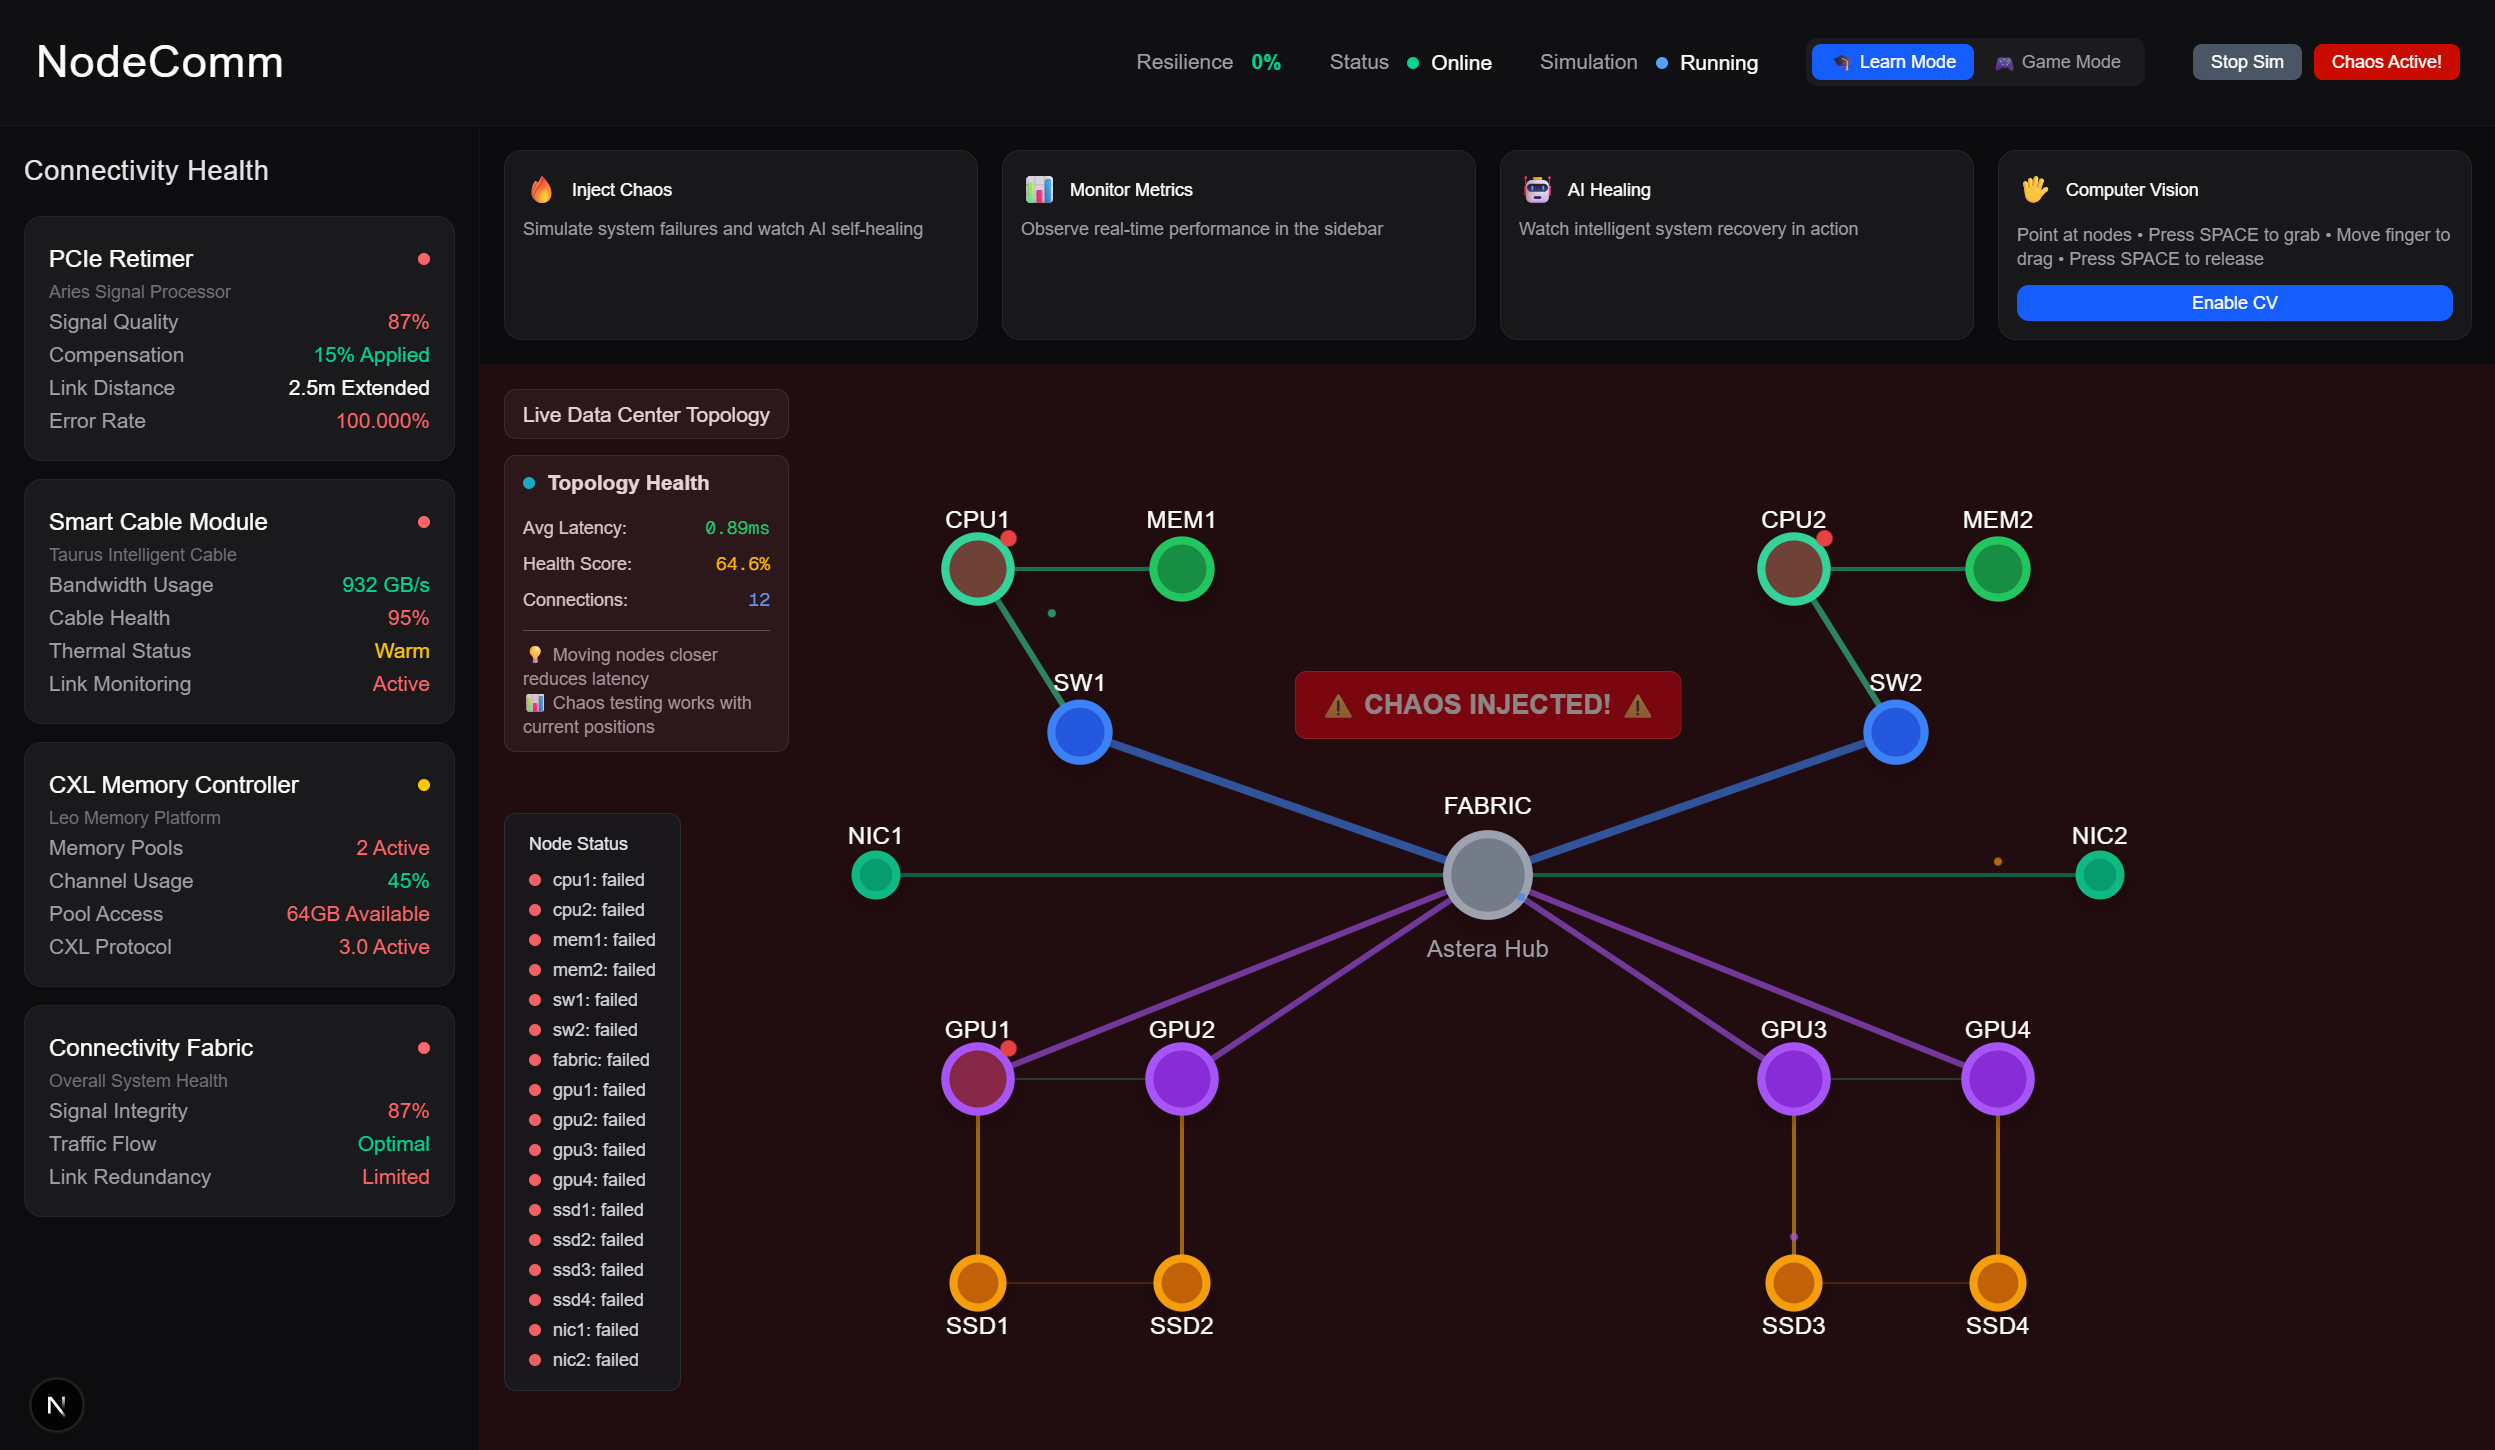Select Learn Mode toggle
The width and height of the screenshot is (2495, 1450).
(x=1892, y=62)
